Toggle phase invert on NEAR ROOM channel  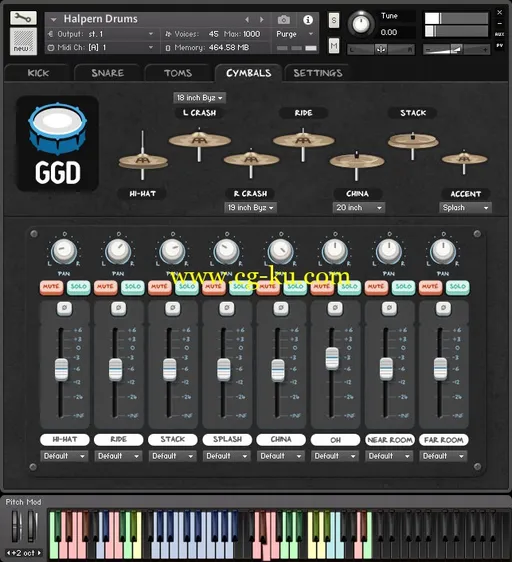[x=389, y=308]
